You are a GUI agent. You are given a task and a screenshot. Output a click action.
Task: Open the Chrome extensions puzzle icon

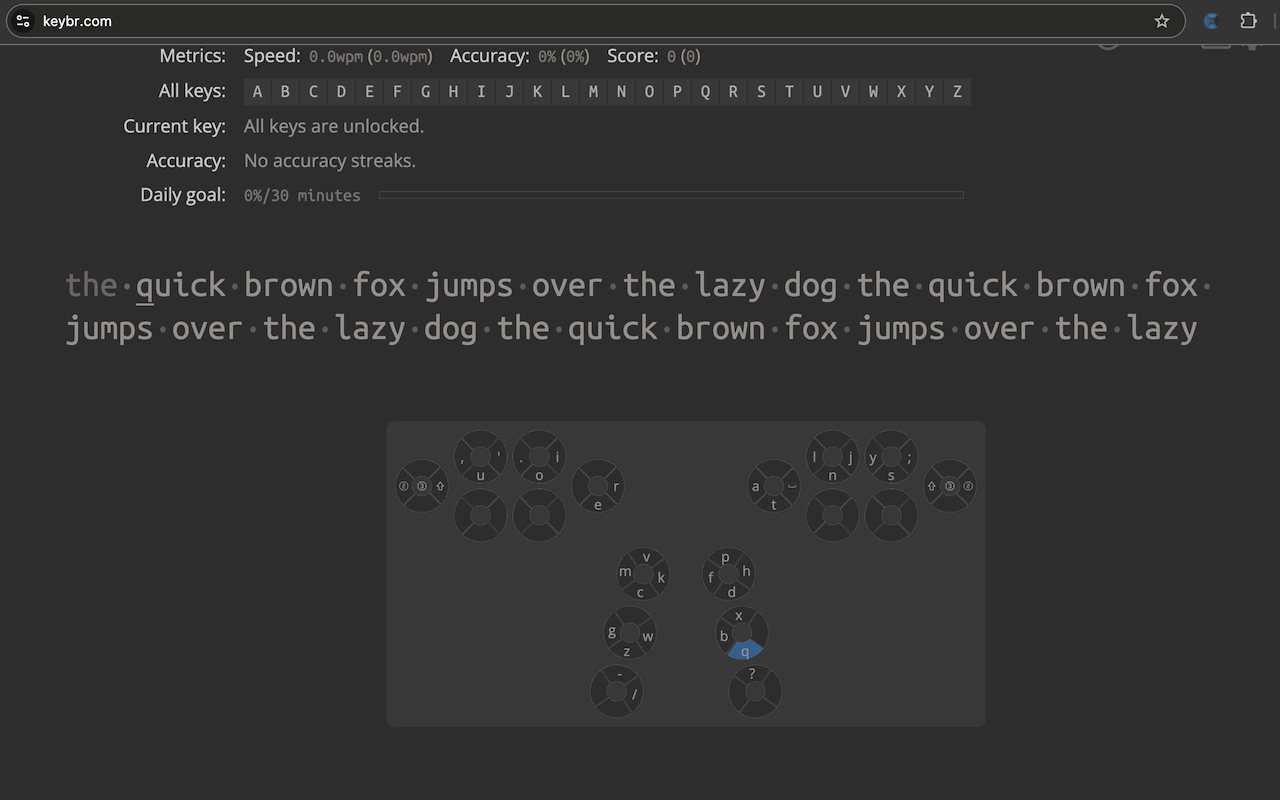1249,20
